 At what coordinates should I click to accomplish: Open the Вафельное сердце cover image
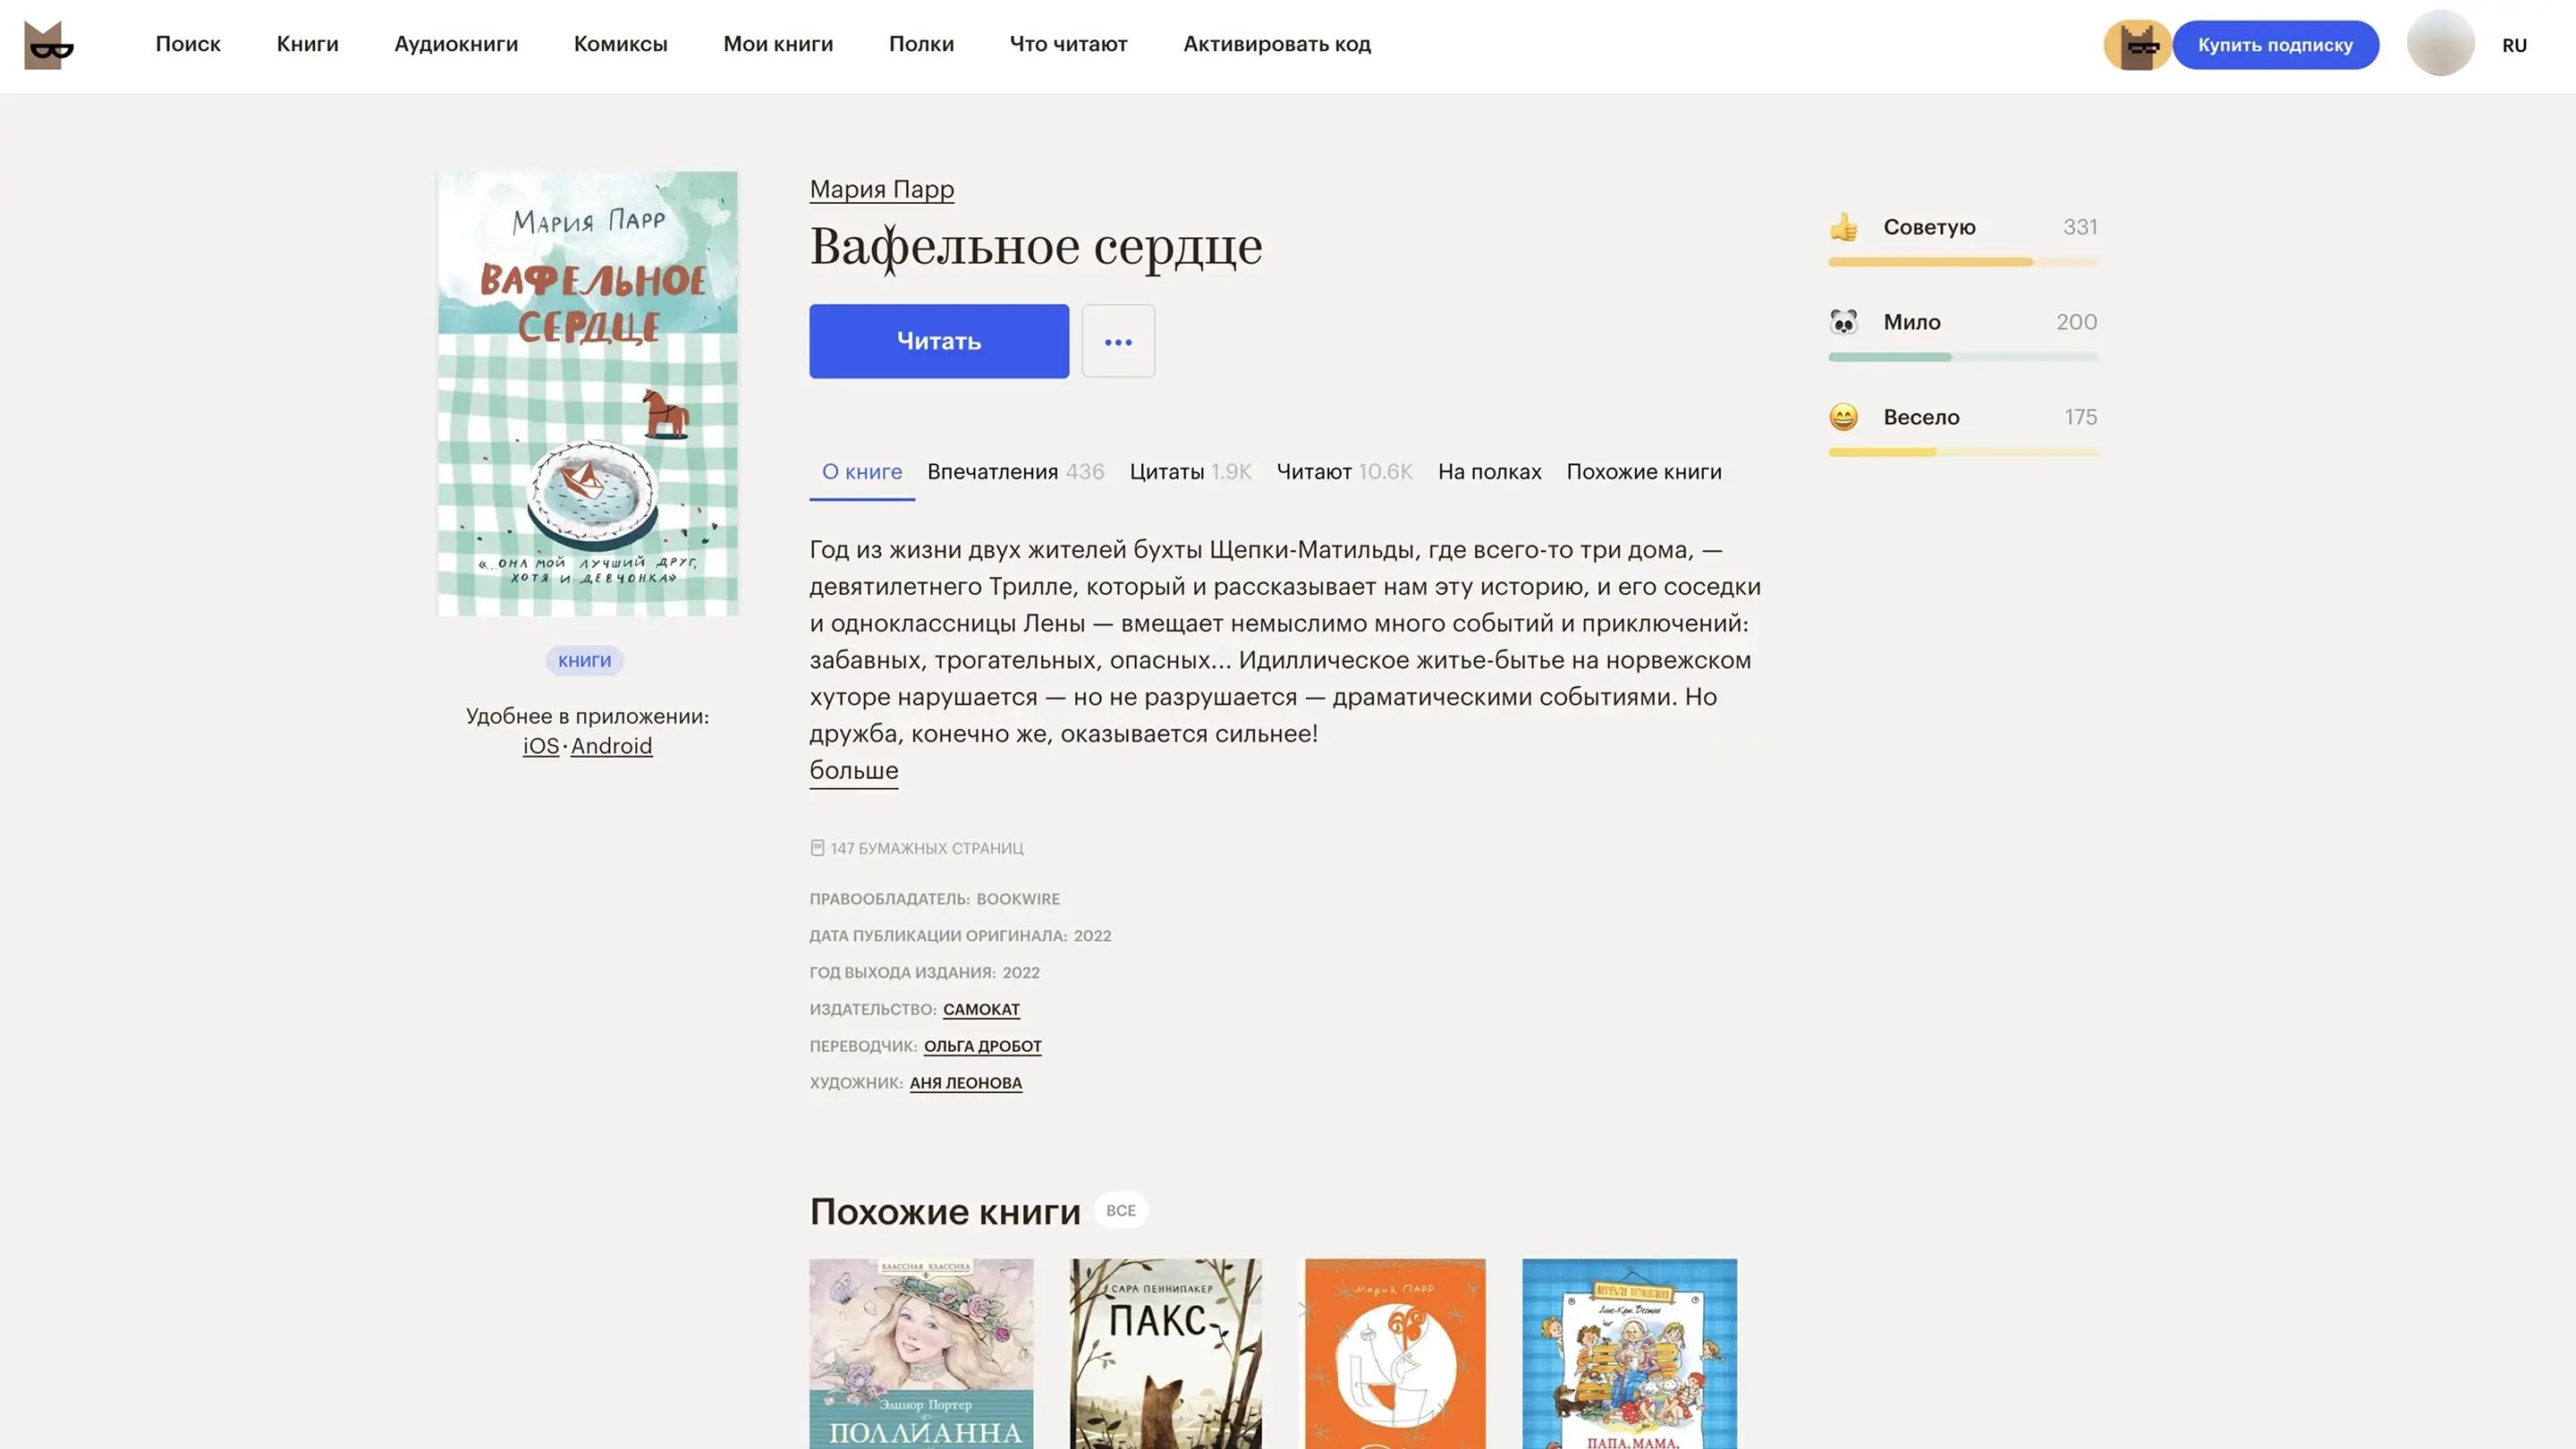tap(588, 393)
